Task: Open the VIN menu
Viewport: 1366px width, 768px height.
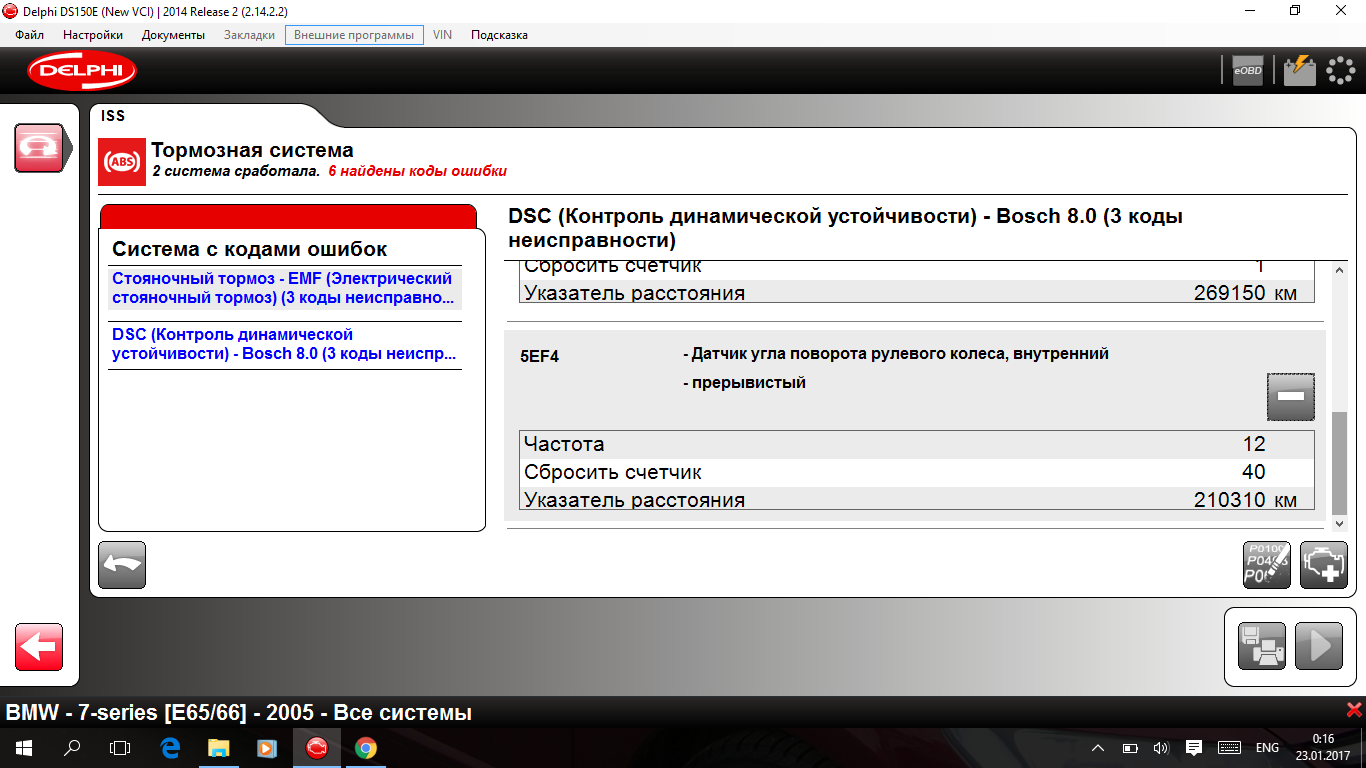Action: point(442,35)
